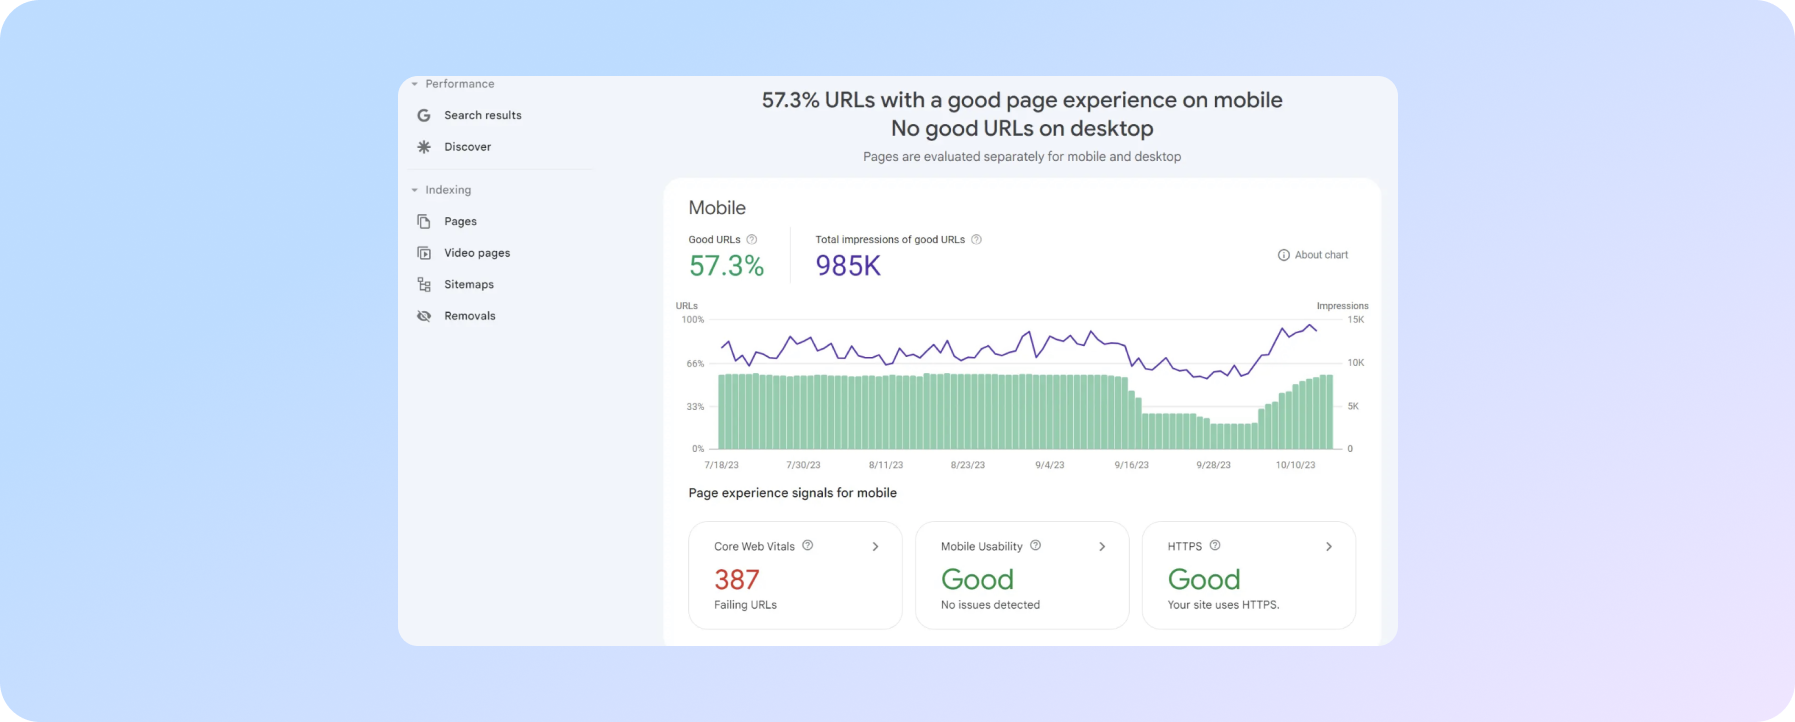The height and width of the screenshot is (722, 1795).
Task: Click the 15K impressions axis label
Action: (1355, 320)
